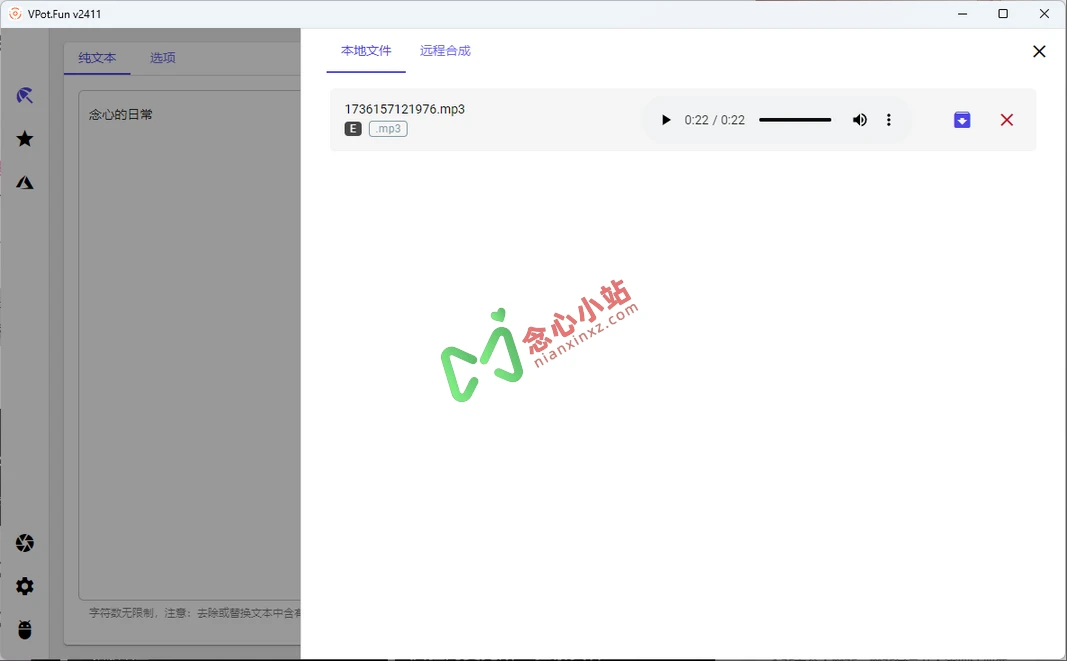Switch to the 本地文件 tab
The image size is (1067, 661).
365,50
